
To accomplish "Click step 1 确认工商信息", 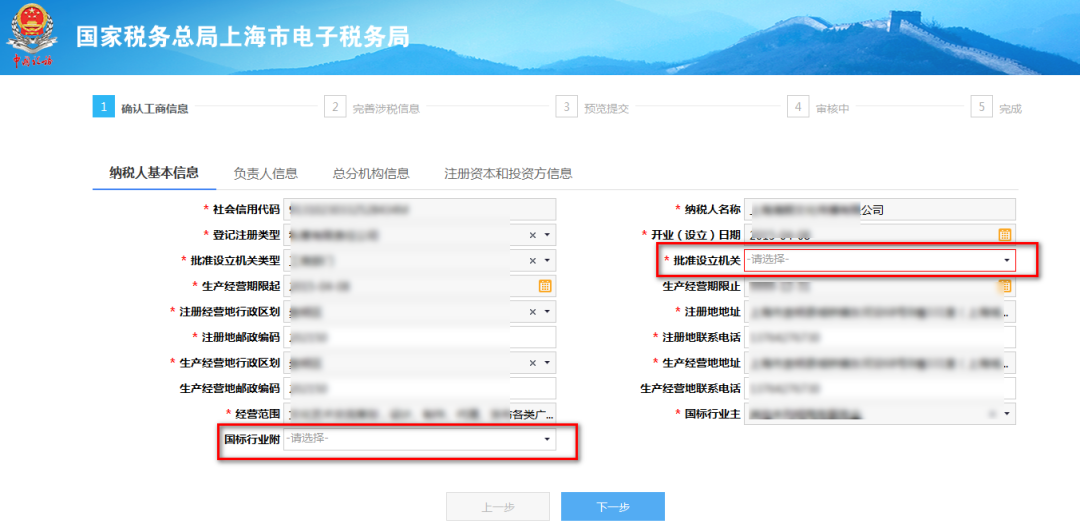I will coord(141,108).
